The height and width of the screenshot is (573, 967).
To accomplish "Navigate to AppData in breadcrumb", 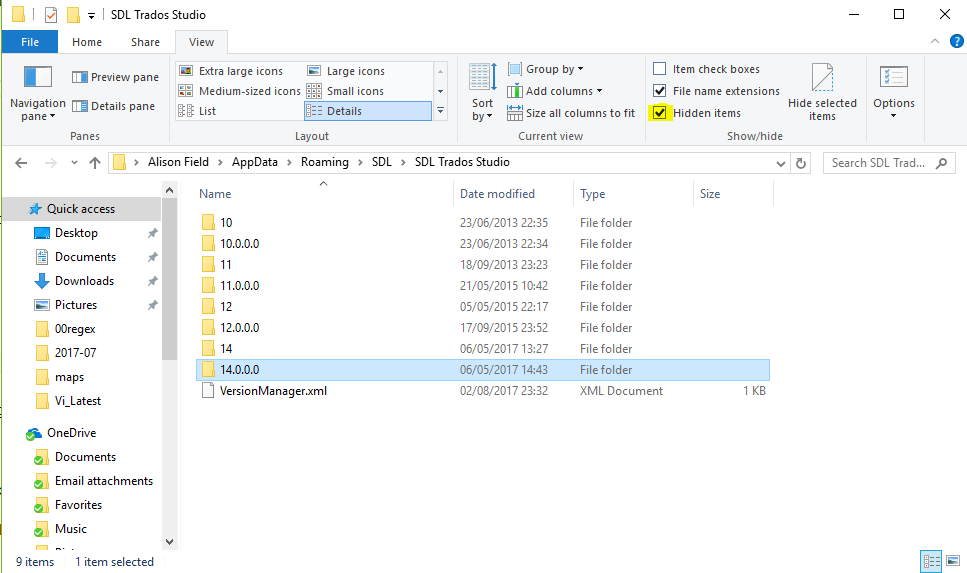I will point(254,162).
